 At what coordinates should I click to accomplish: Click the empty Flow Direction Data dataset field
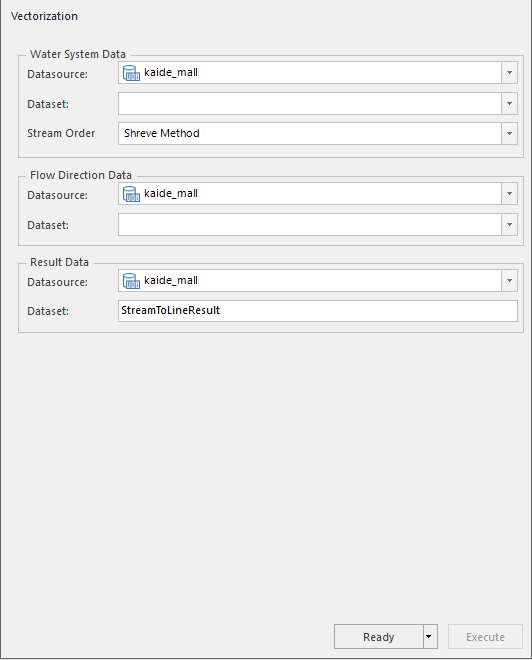point(310,224)
